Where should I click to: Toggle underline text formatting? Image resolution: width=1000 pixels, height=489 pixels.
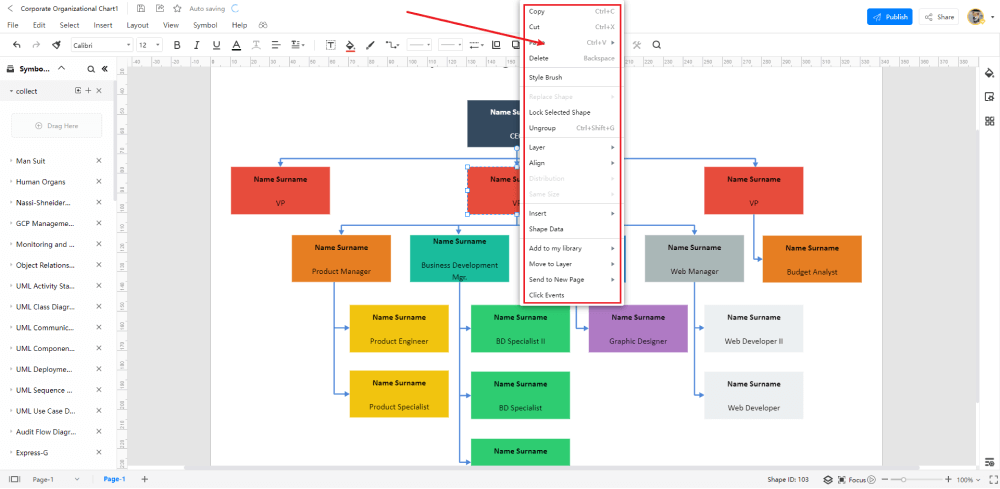click(216, 45)
